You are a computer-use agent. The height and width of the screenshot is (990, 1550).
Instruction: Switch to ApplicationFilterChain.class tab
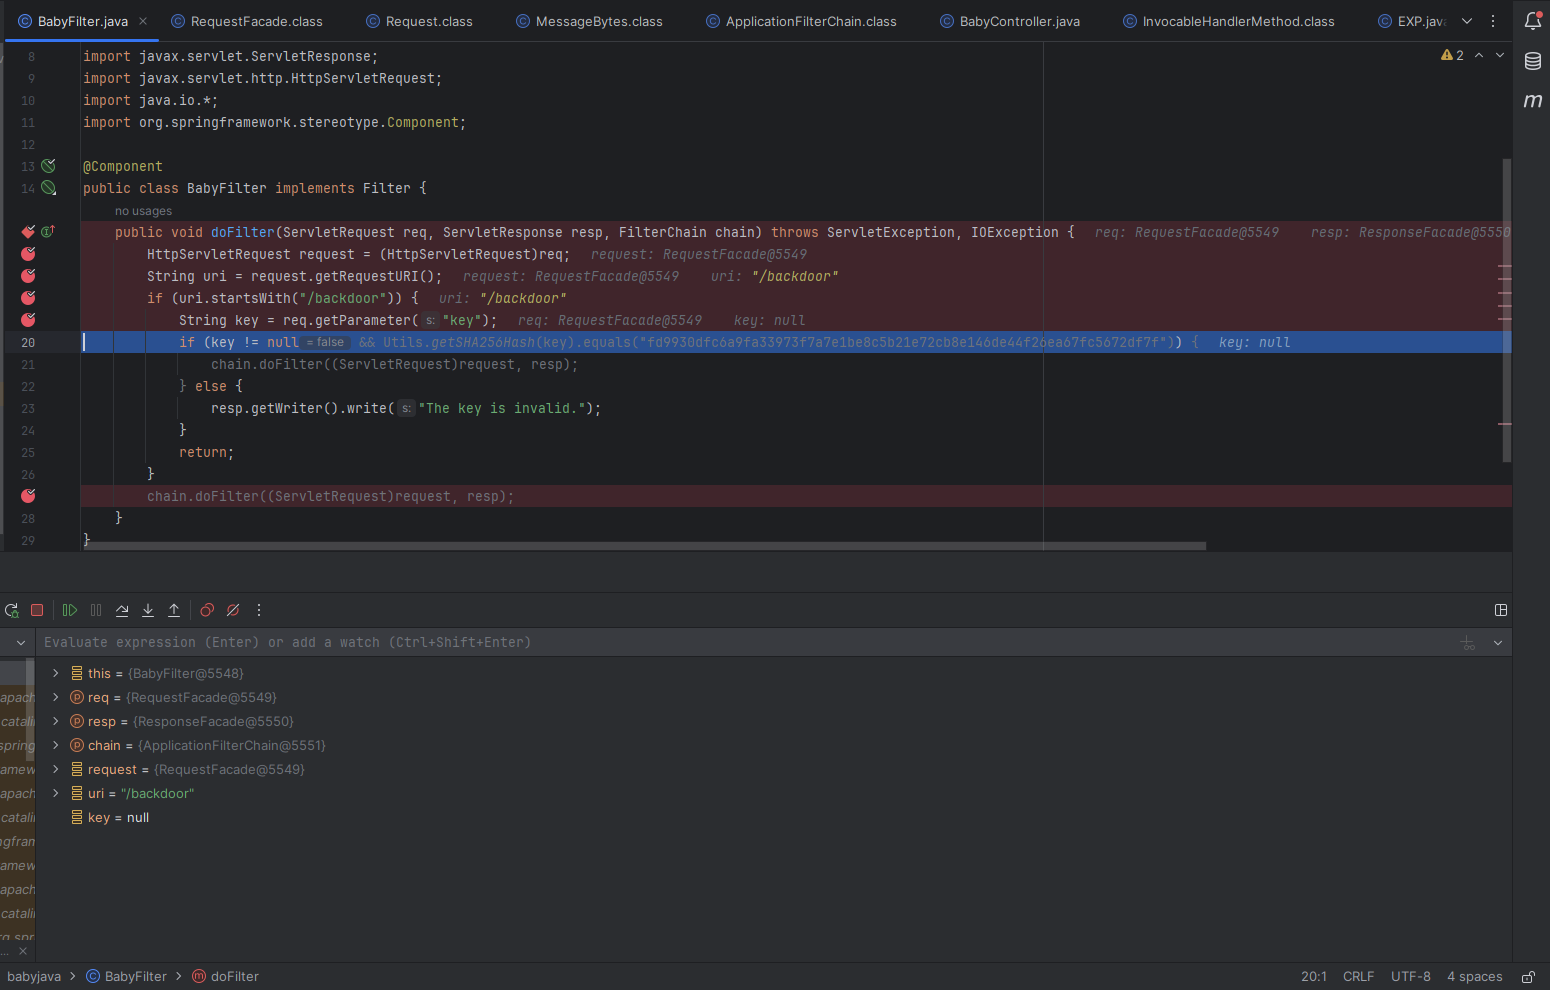point(801,21)
